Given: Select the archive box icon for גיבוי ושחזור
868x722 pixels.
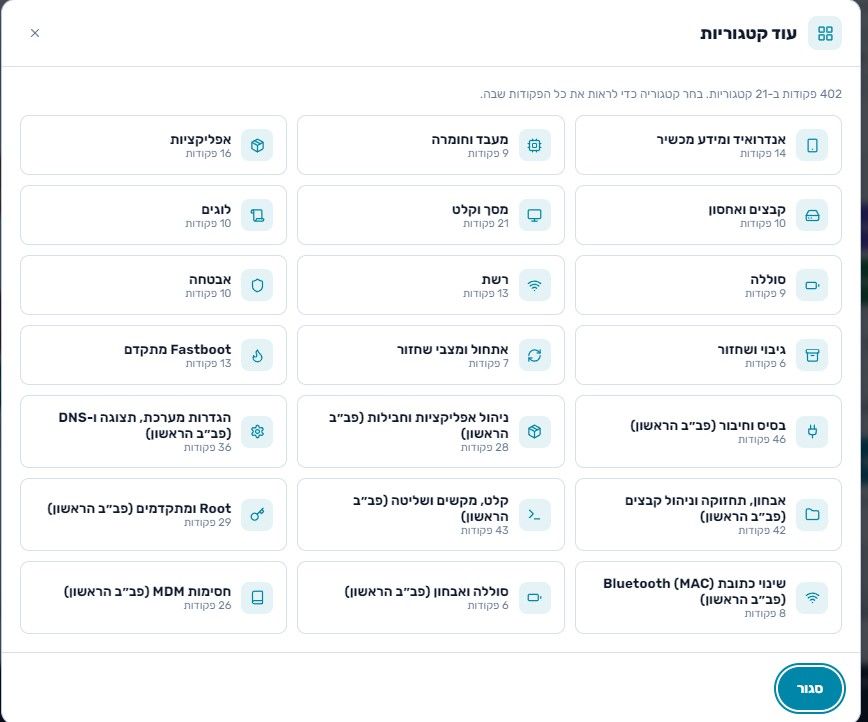Looking at the screenshot, I should tap(812, 355).
